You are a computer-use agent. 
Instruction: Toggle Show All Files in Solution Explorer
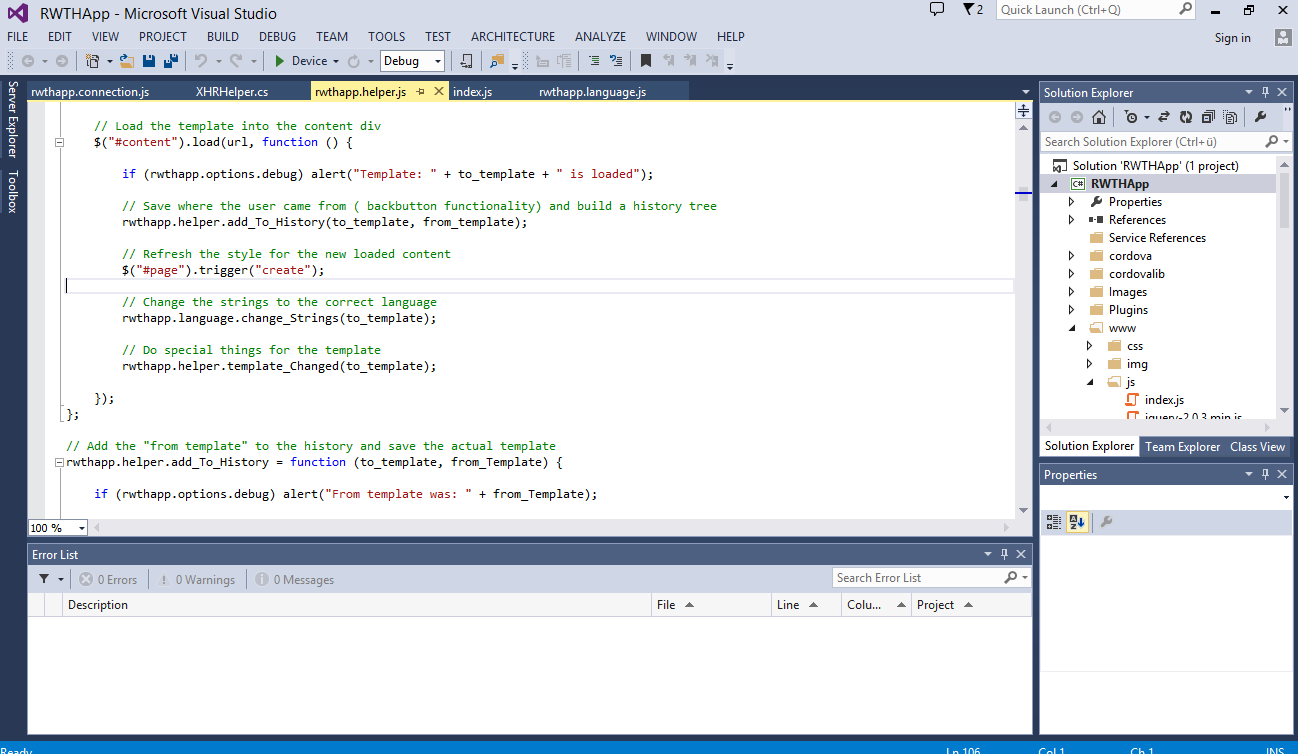coord(1229,117)
